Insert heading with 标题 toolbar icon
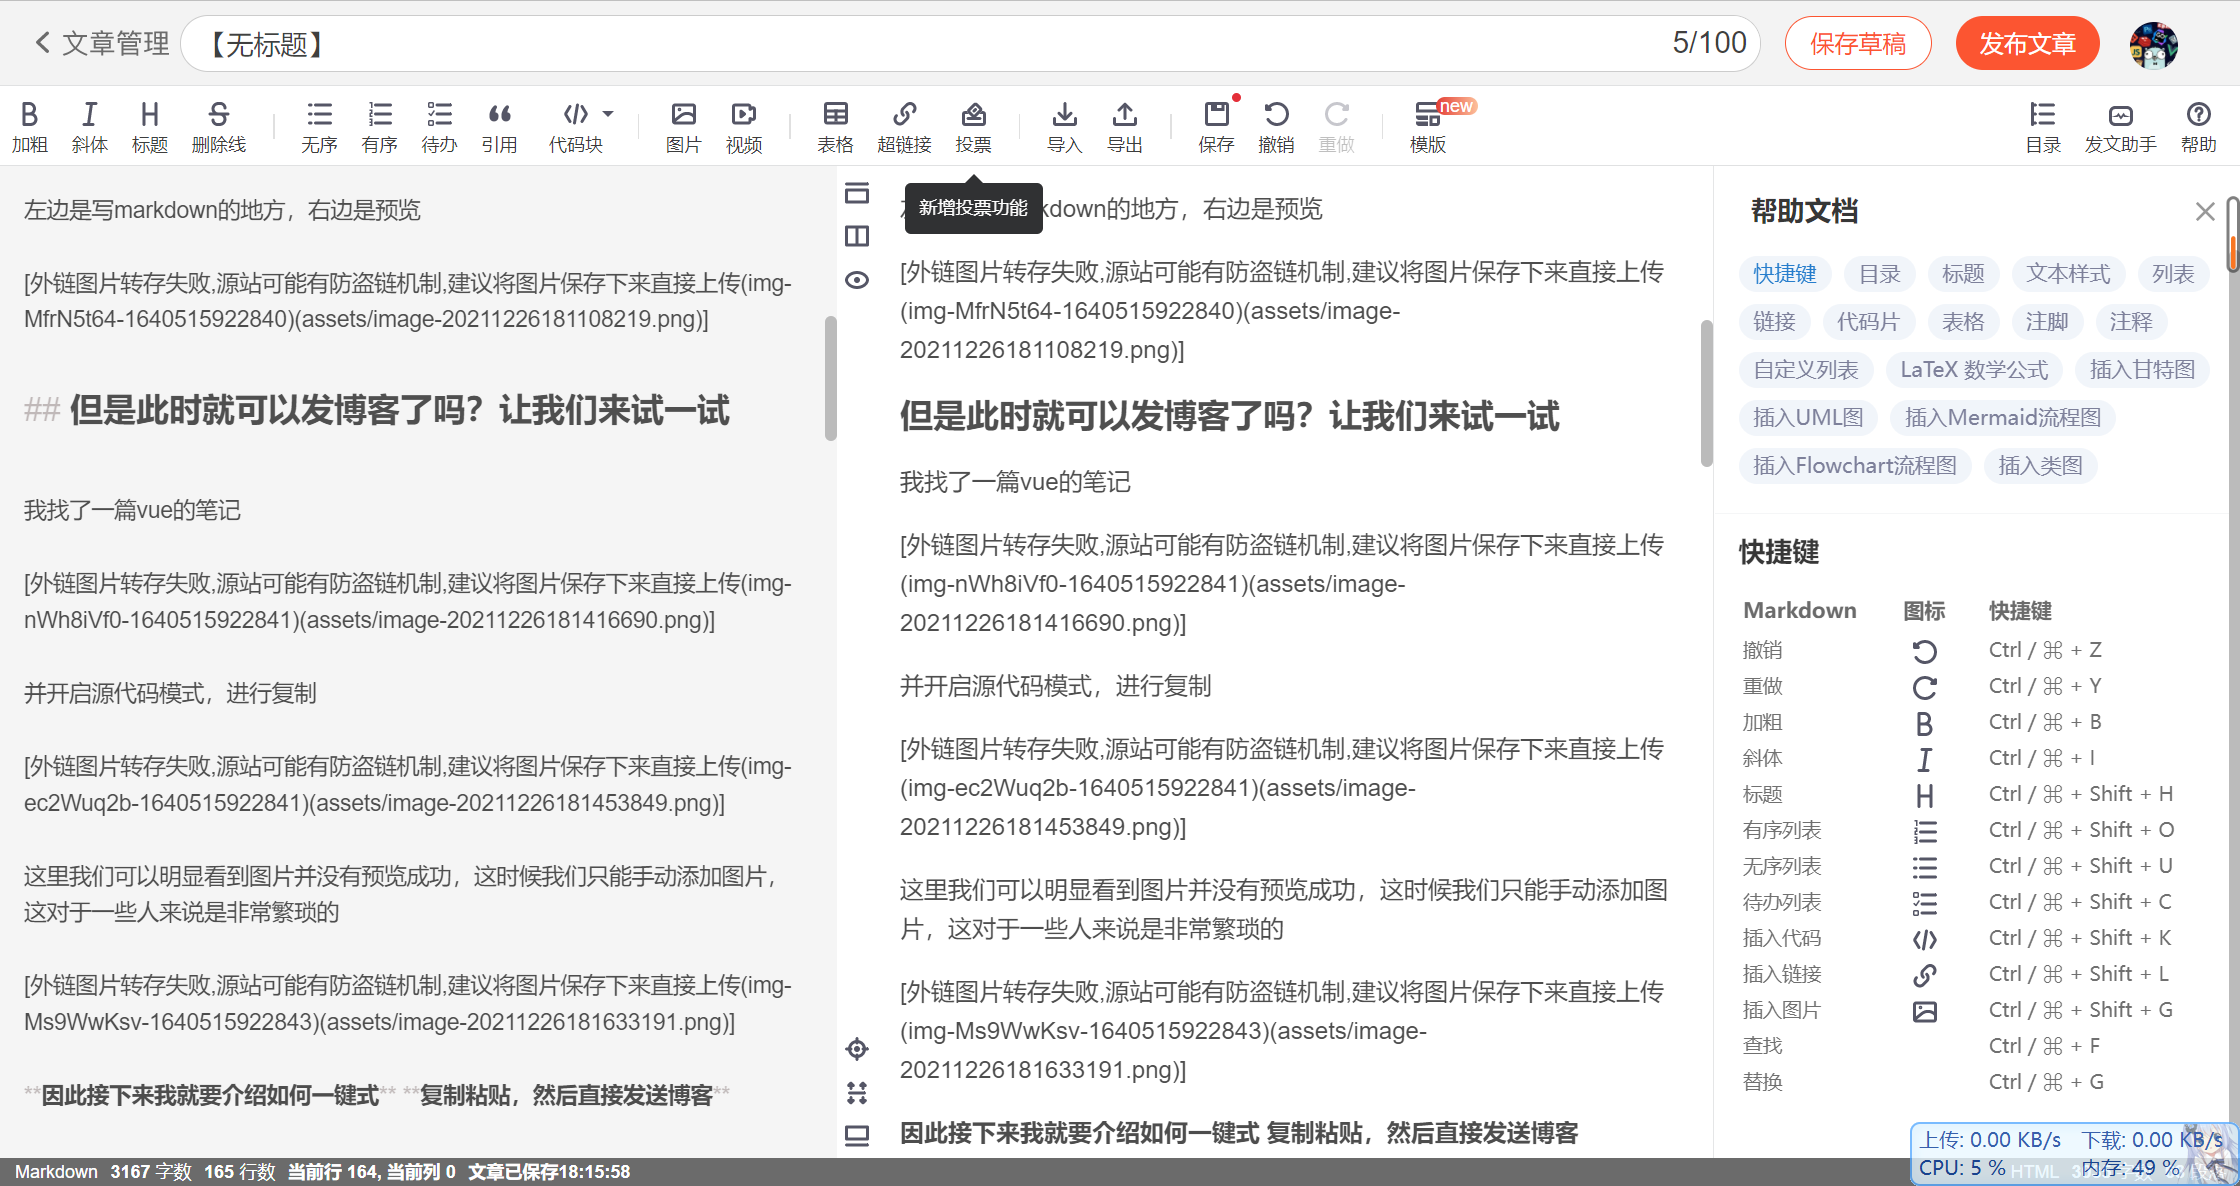This screenshot has width=2240, height=1186. (150, 127)
